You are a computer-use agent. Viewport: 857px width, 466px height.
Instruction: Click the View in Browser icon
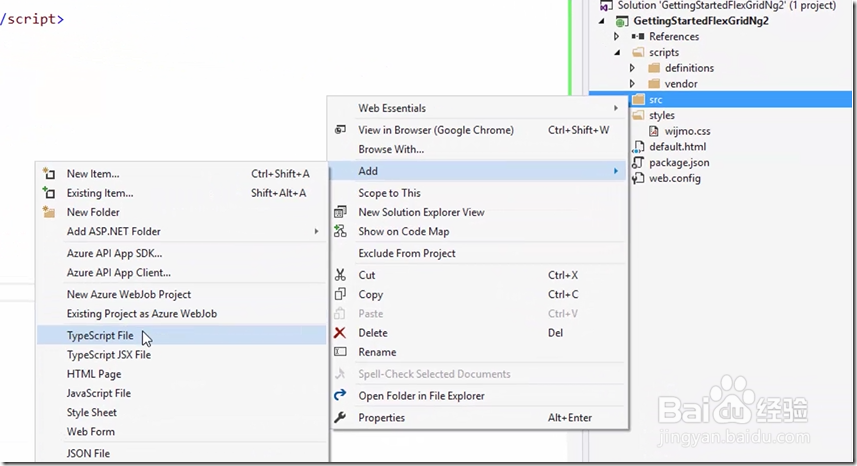(x=340, y=130)
